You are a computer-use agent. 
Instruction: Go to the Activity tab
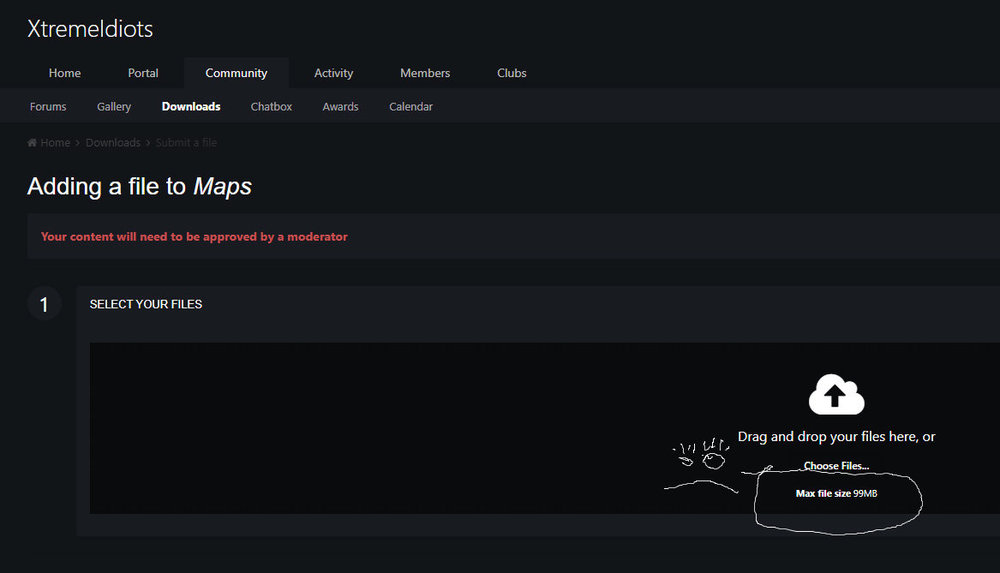click(x=333, y=73)
